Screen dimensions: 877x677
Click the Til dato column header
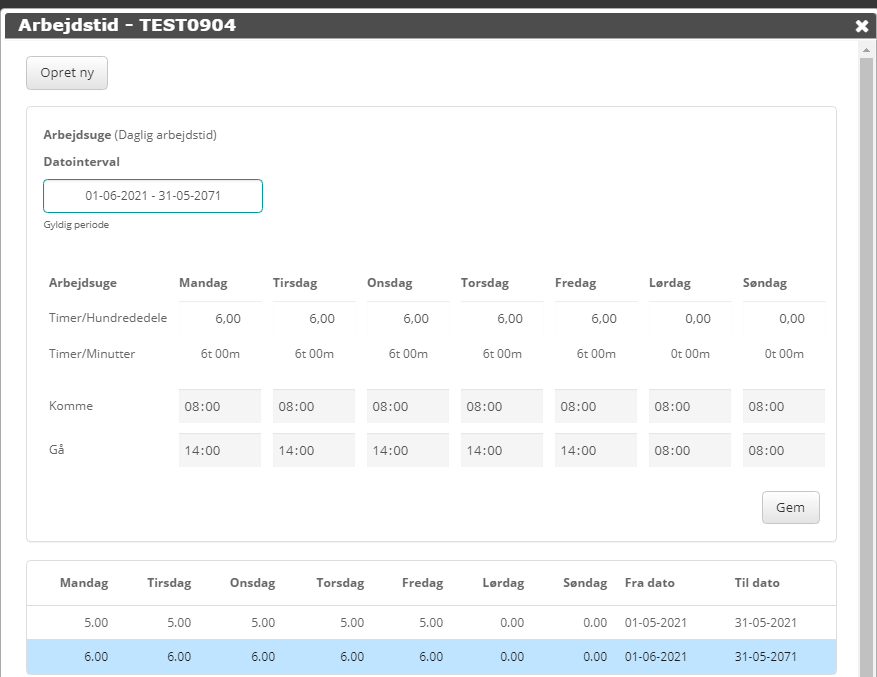pos(757,583)
